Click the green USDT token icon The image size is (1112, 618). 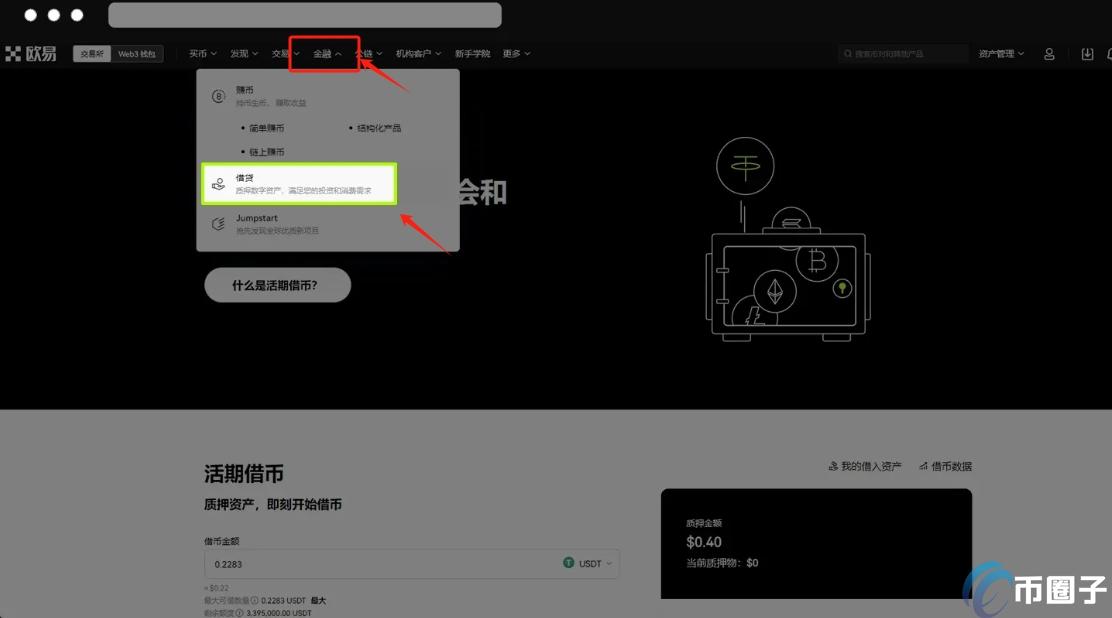click(569, 563)
